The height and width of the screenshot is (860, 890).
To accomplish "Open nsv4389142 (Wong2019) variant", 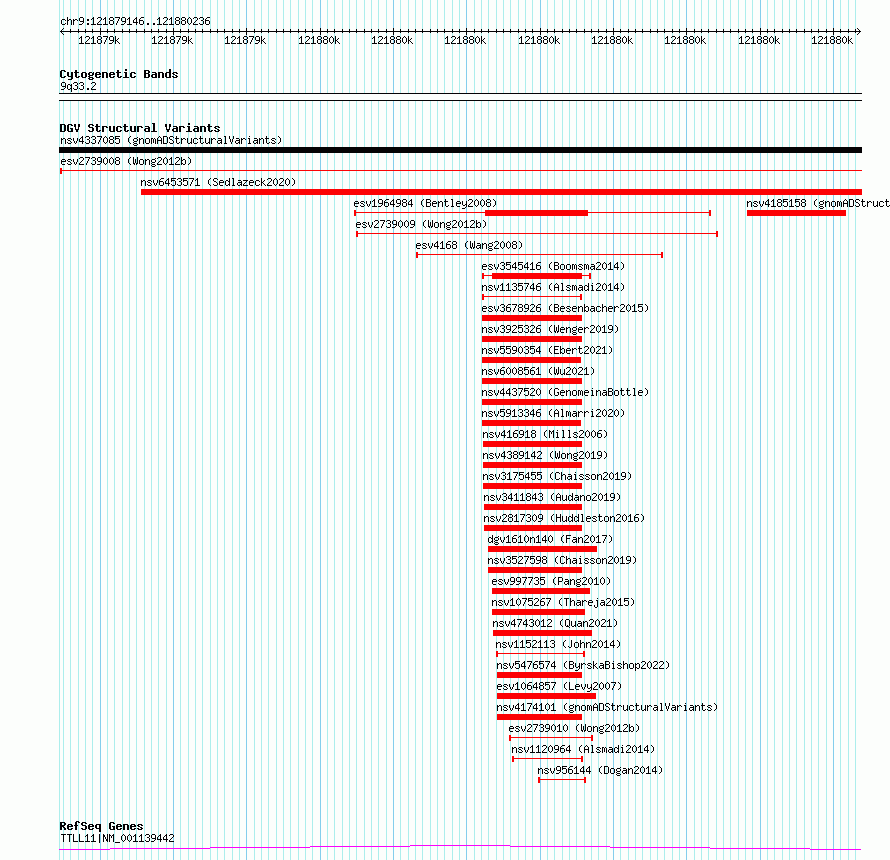I will coord(545,455).
